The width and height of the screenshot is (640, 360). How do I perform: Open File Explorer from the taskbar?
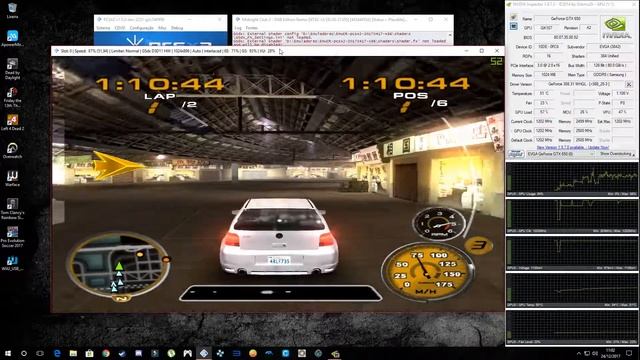click(x=73, y=353)
